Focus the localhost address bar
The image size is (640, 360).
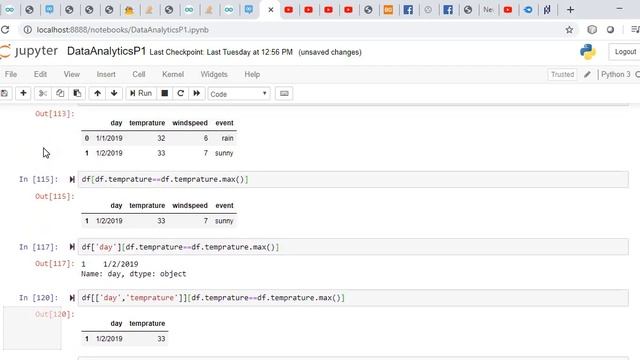point(122,30)
